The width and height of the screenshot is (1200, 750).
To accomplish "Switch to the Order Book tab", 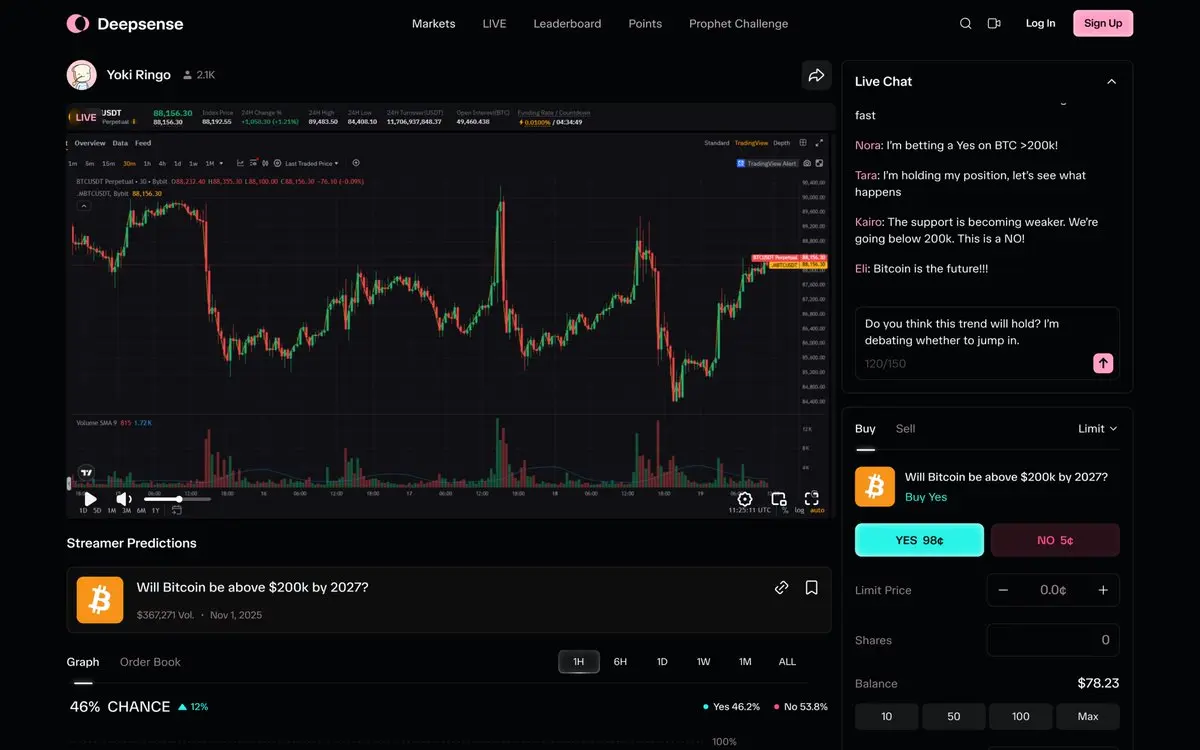I will [150, 662].
